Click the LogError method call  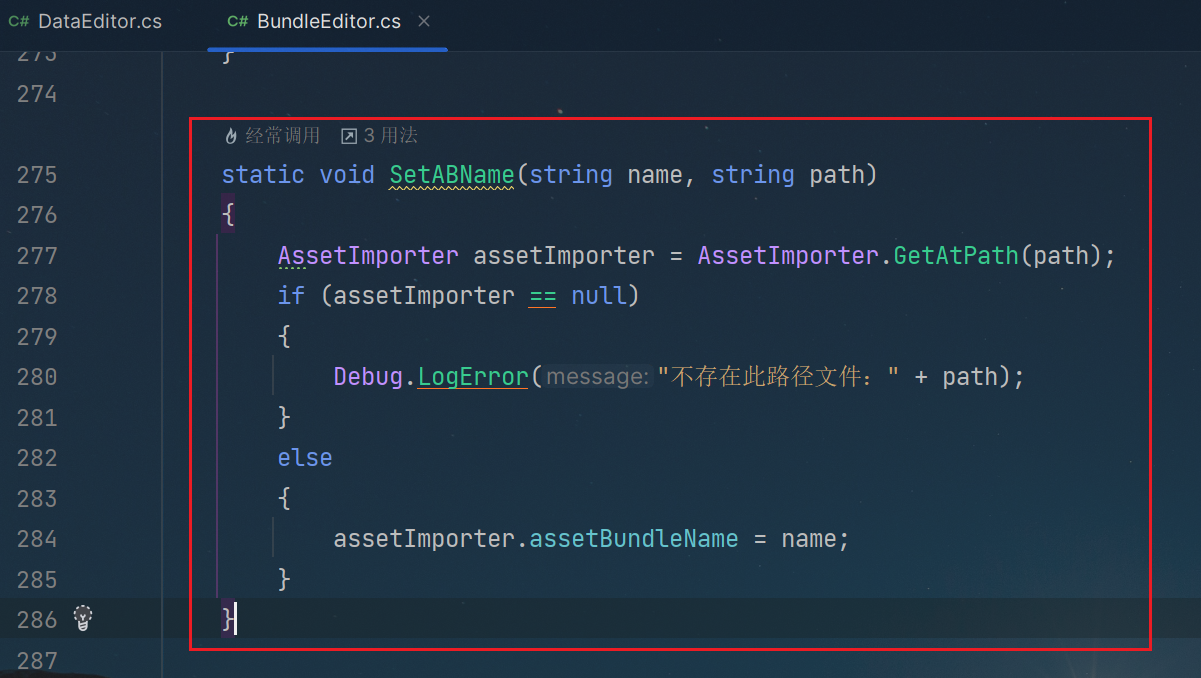472,377
